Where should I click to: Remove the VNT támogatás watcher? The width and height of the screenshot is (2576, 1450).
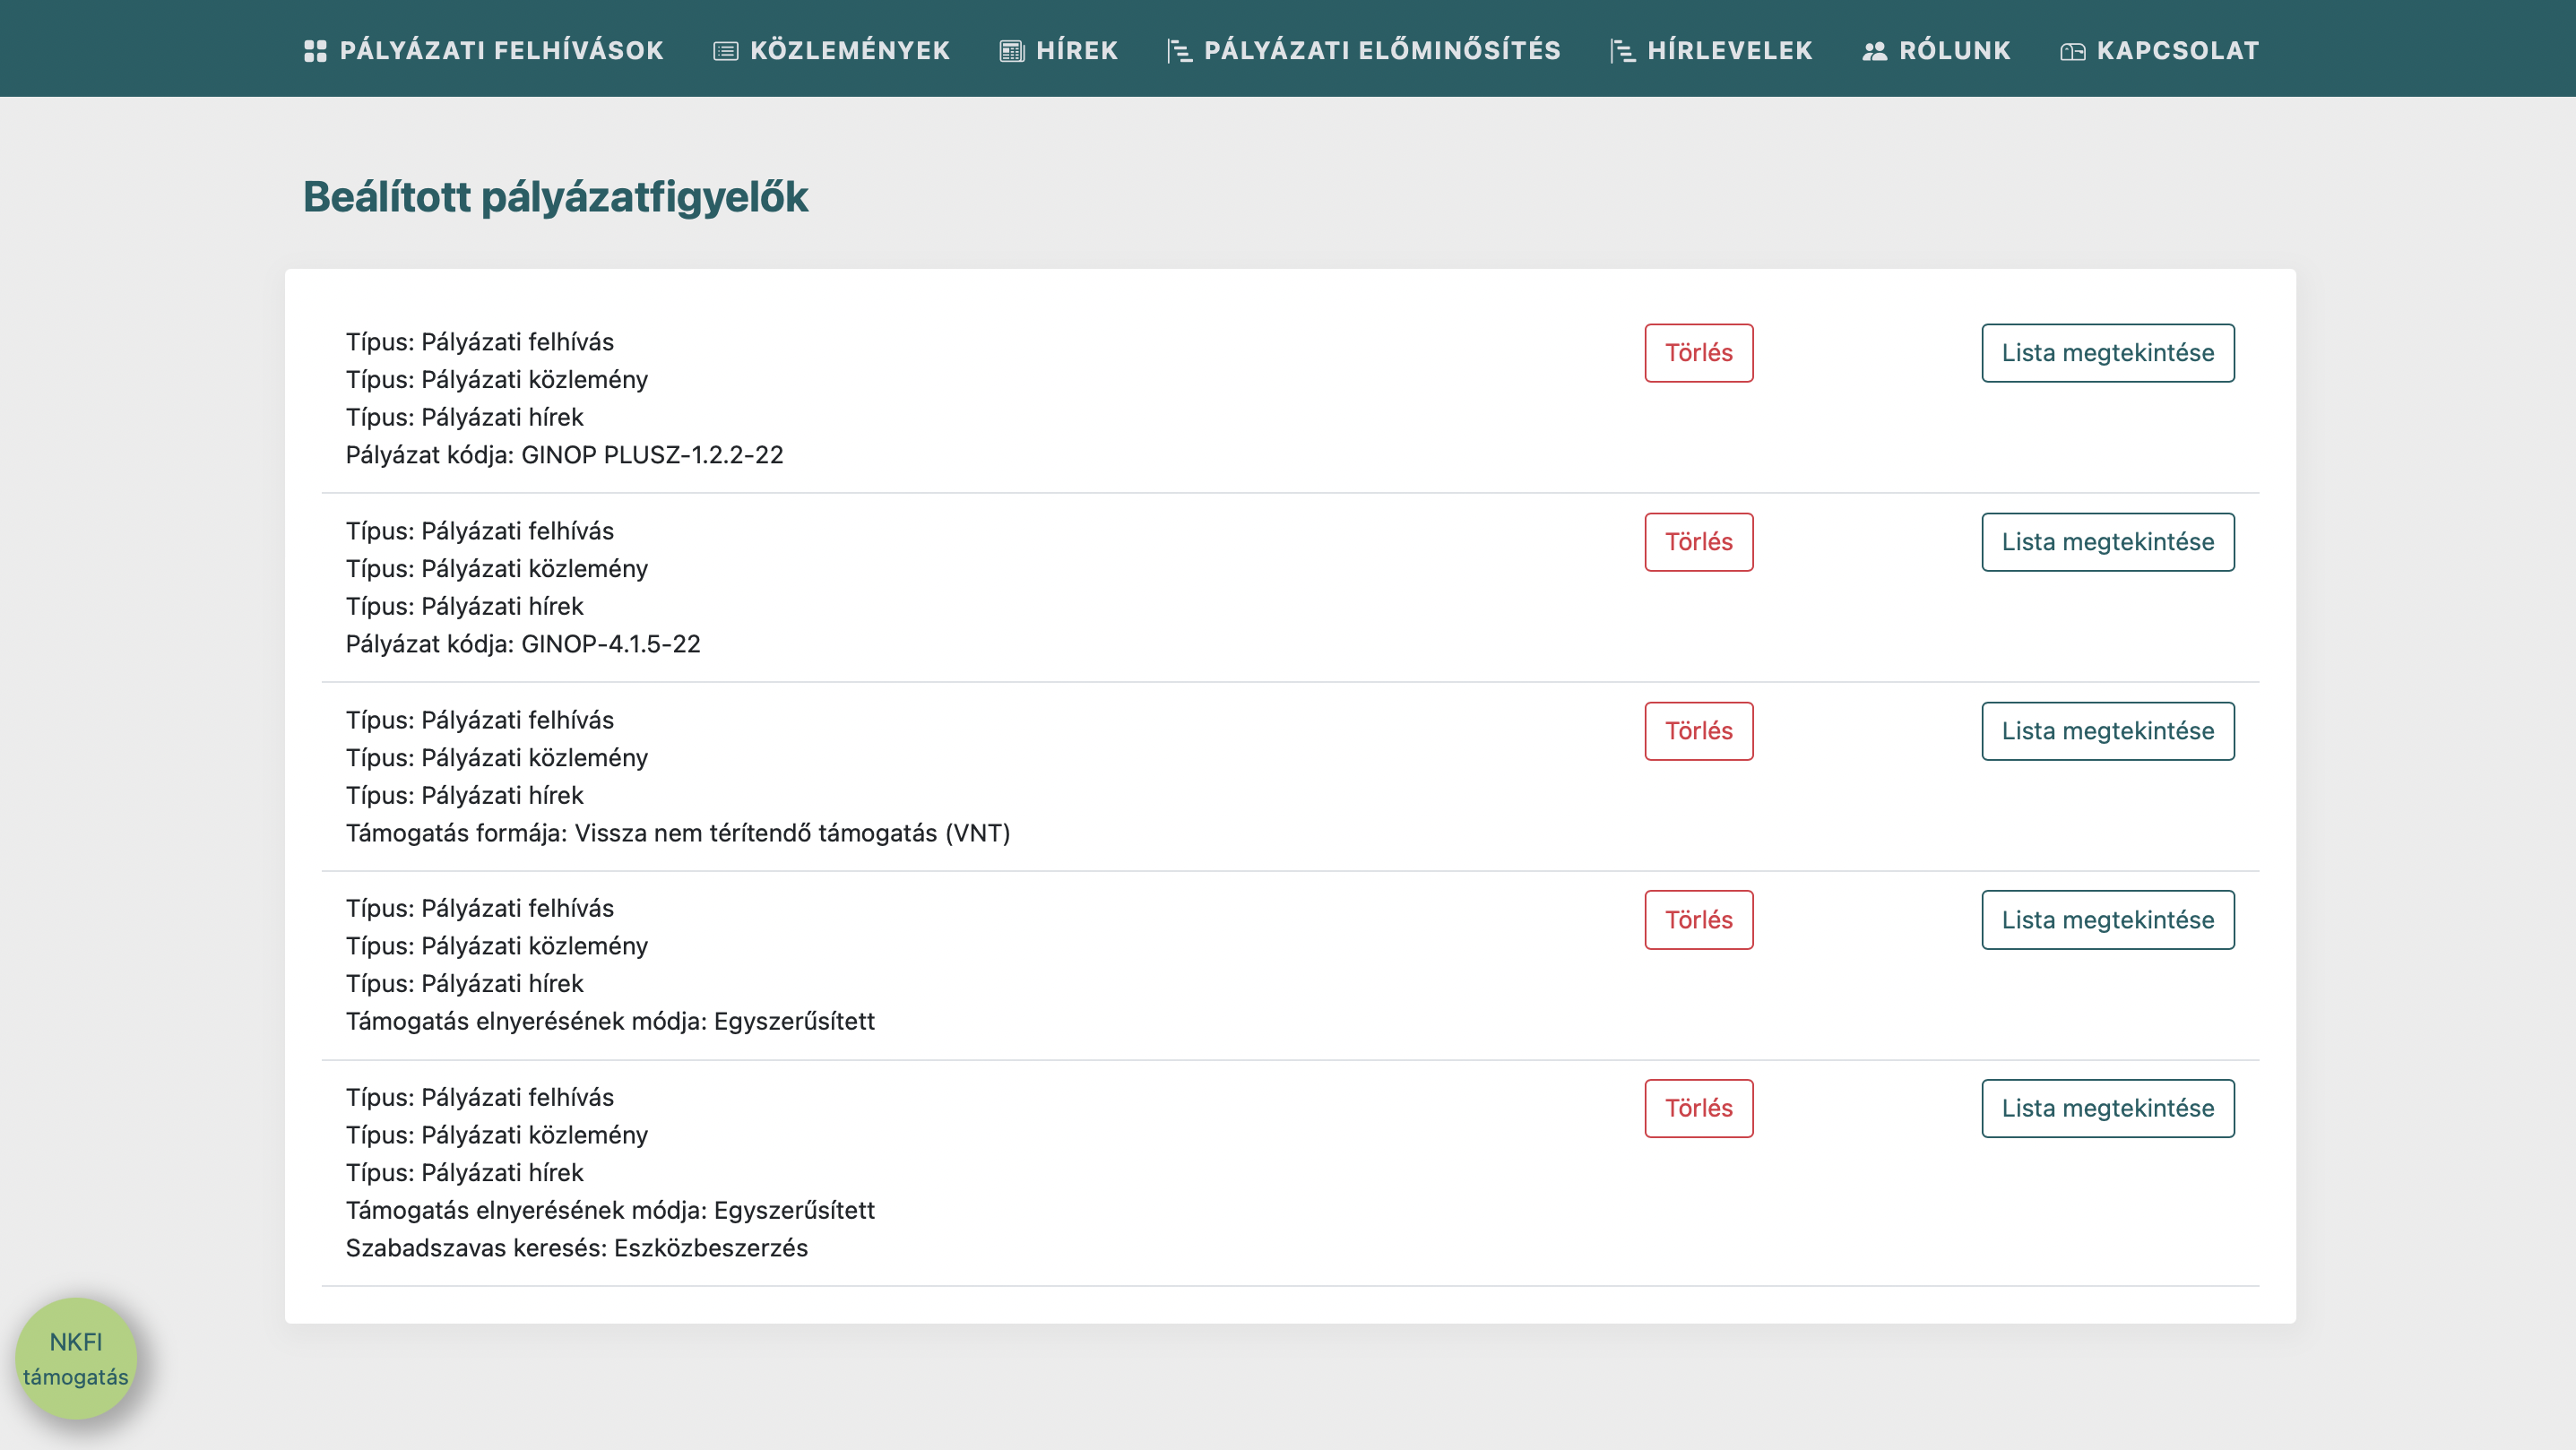click(1698, 731)
